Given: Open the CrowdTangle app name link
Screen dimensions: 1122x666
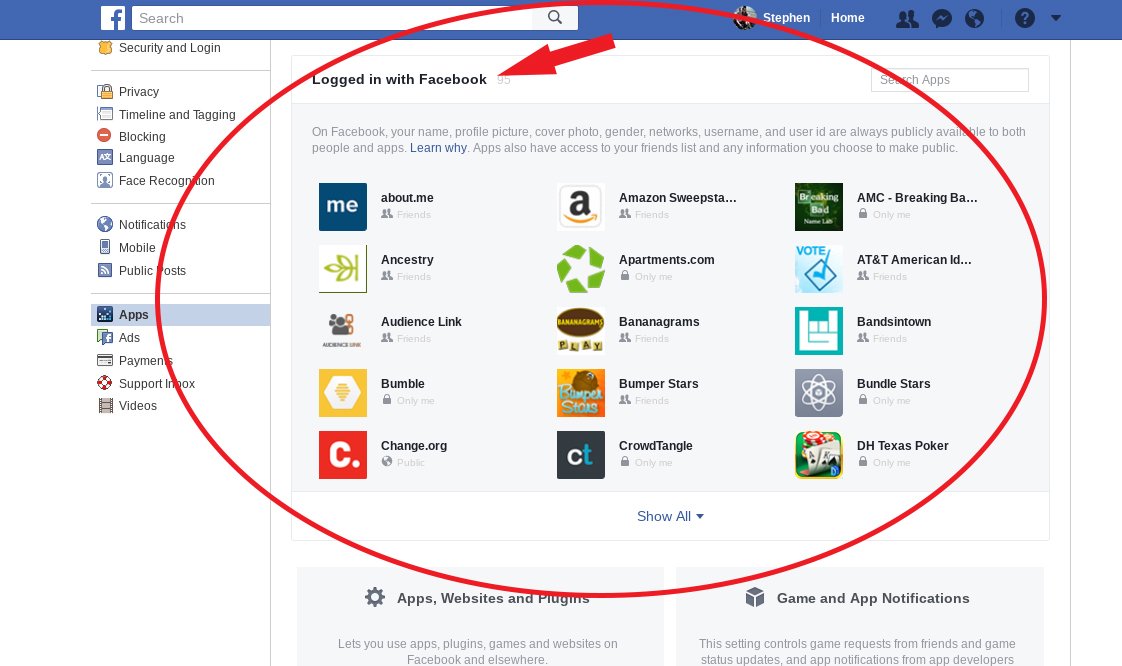Looking at the screenshot, I should click(655, 446).
